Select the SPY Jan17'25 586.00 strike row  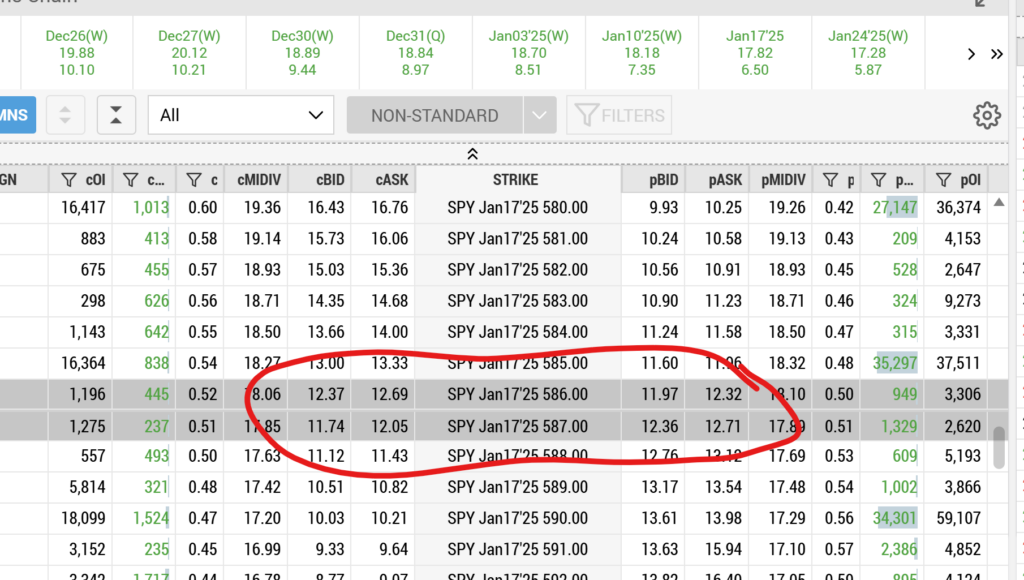point(518,395)
